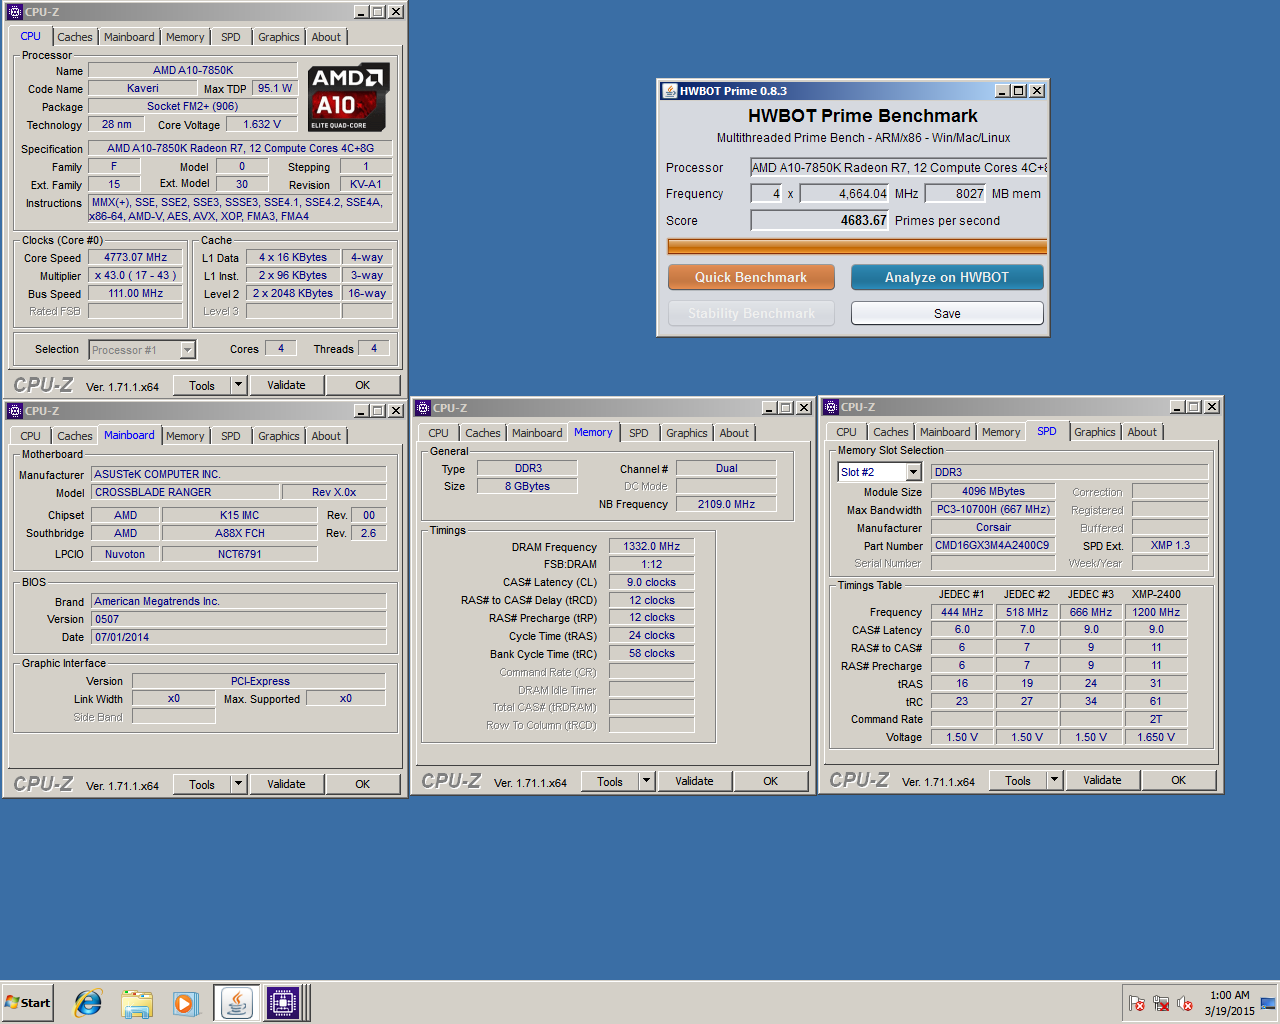The image size is (1280, 1024).
Task: Click the title icon of the CPU-Z CPU window
Action: (15, 12)
